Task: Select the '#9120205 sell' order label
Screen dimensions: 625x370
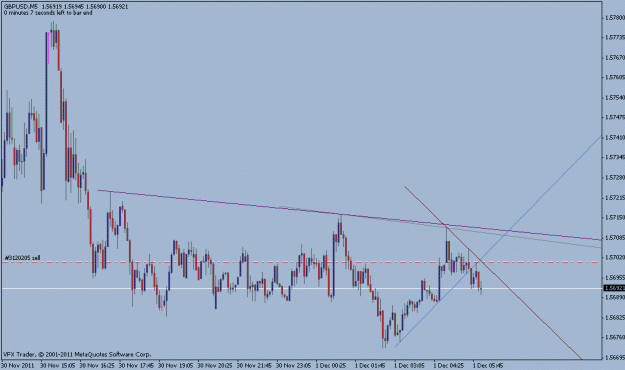Action: click(22, 258)
